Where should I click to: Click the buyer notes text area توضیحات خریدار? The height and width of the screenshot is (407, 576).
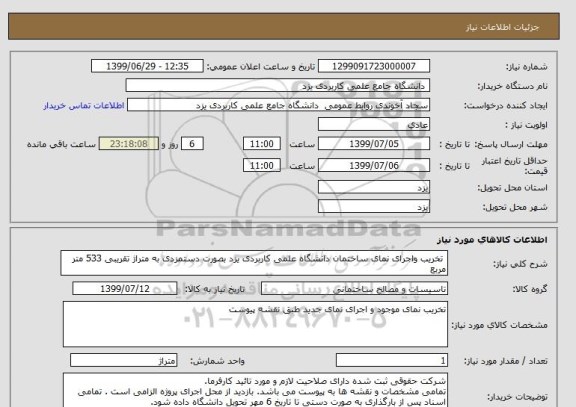pos(255,390)
